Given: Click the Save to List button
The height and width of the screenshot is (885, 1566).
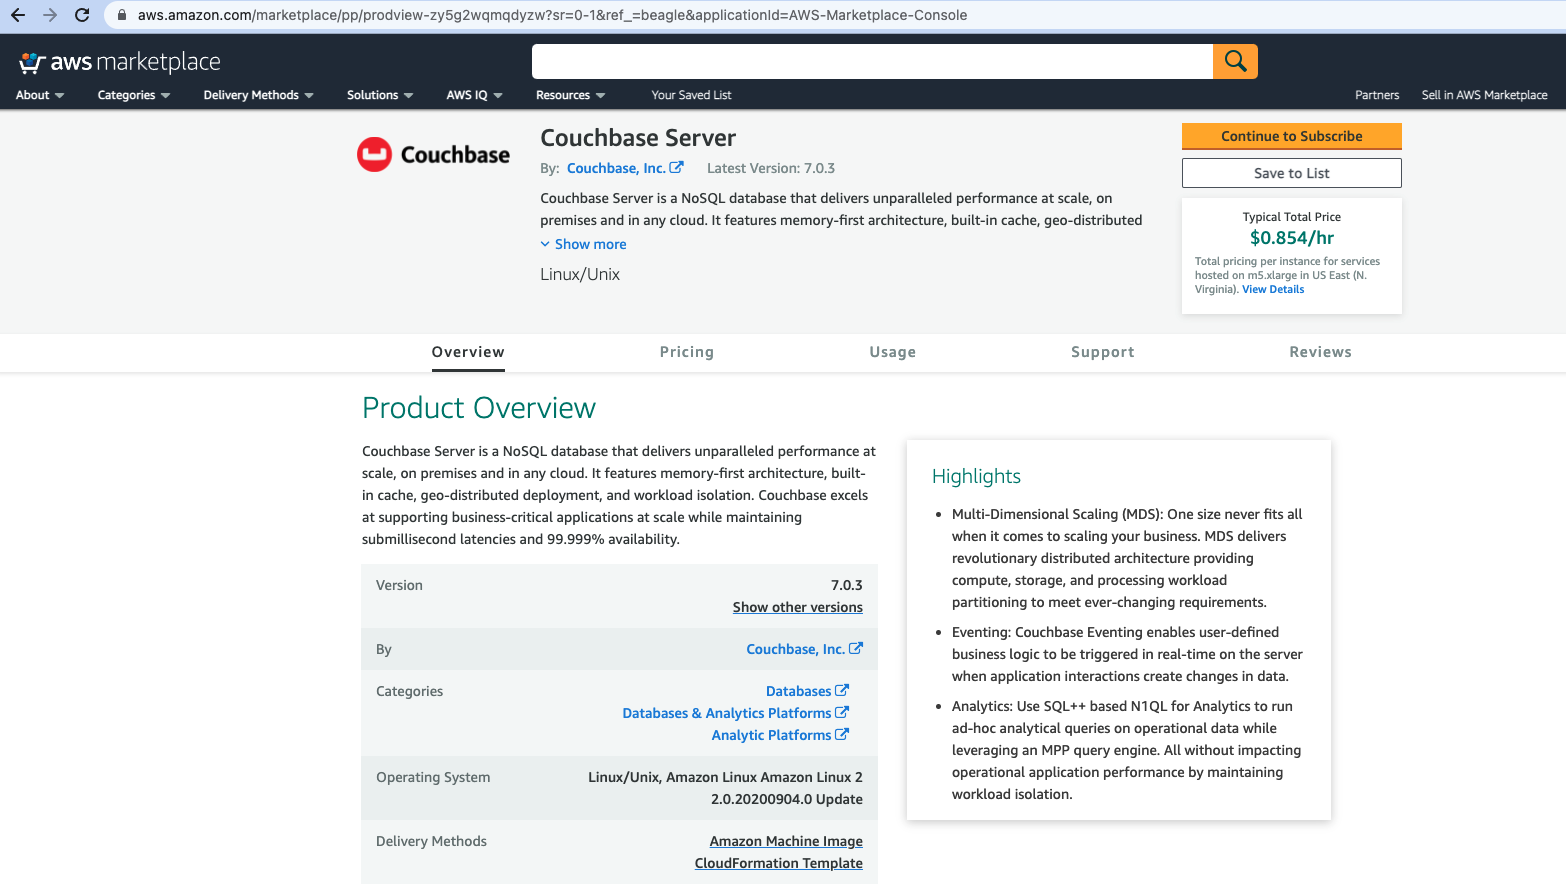Looking at the screenshot, I should [1291, 172].
